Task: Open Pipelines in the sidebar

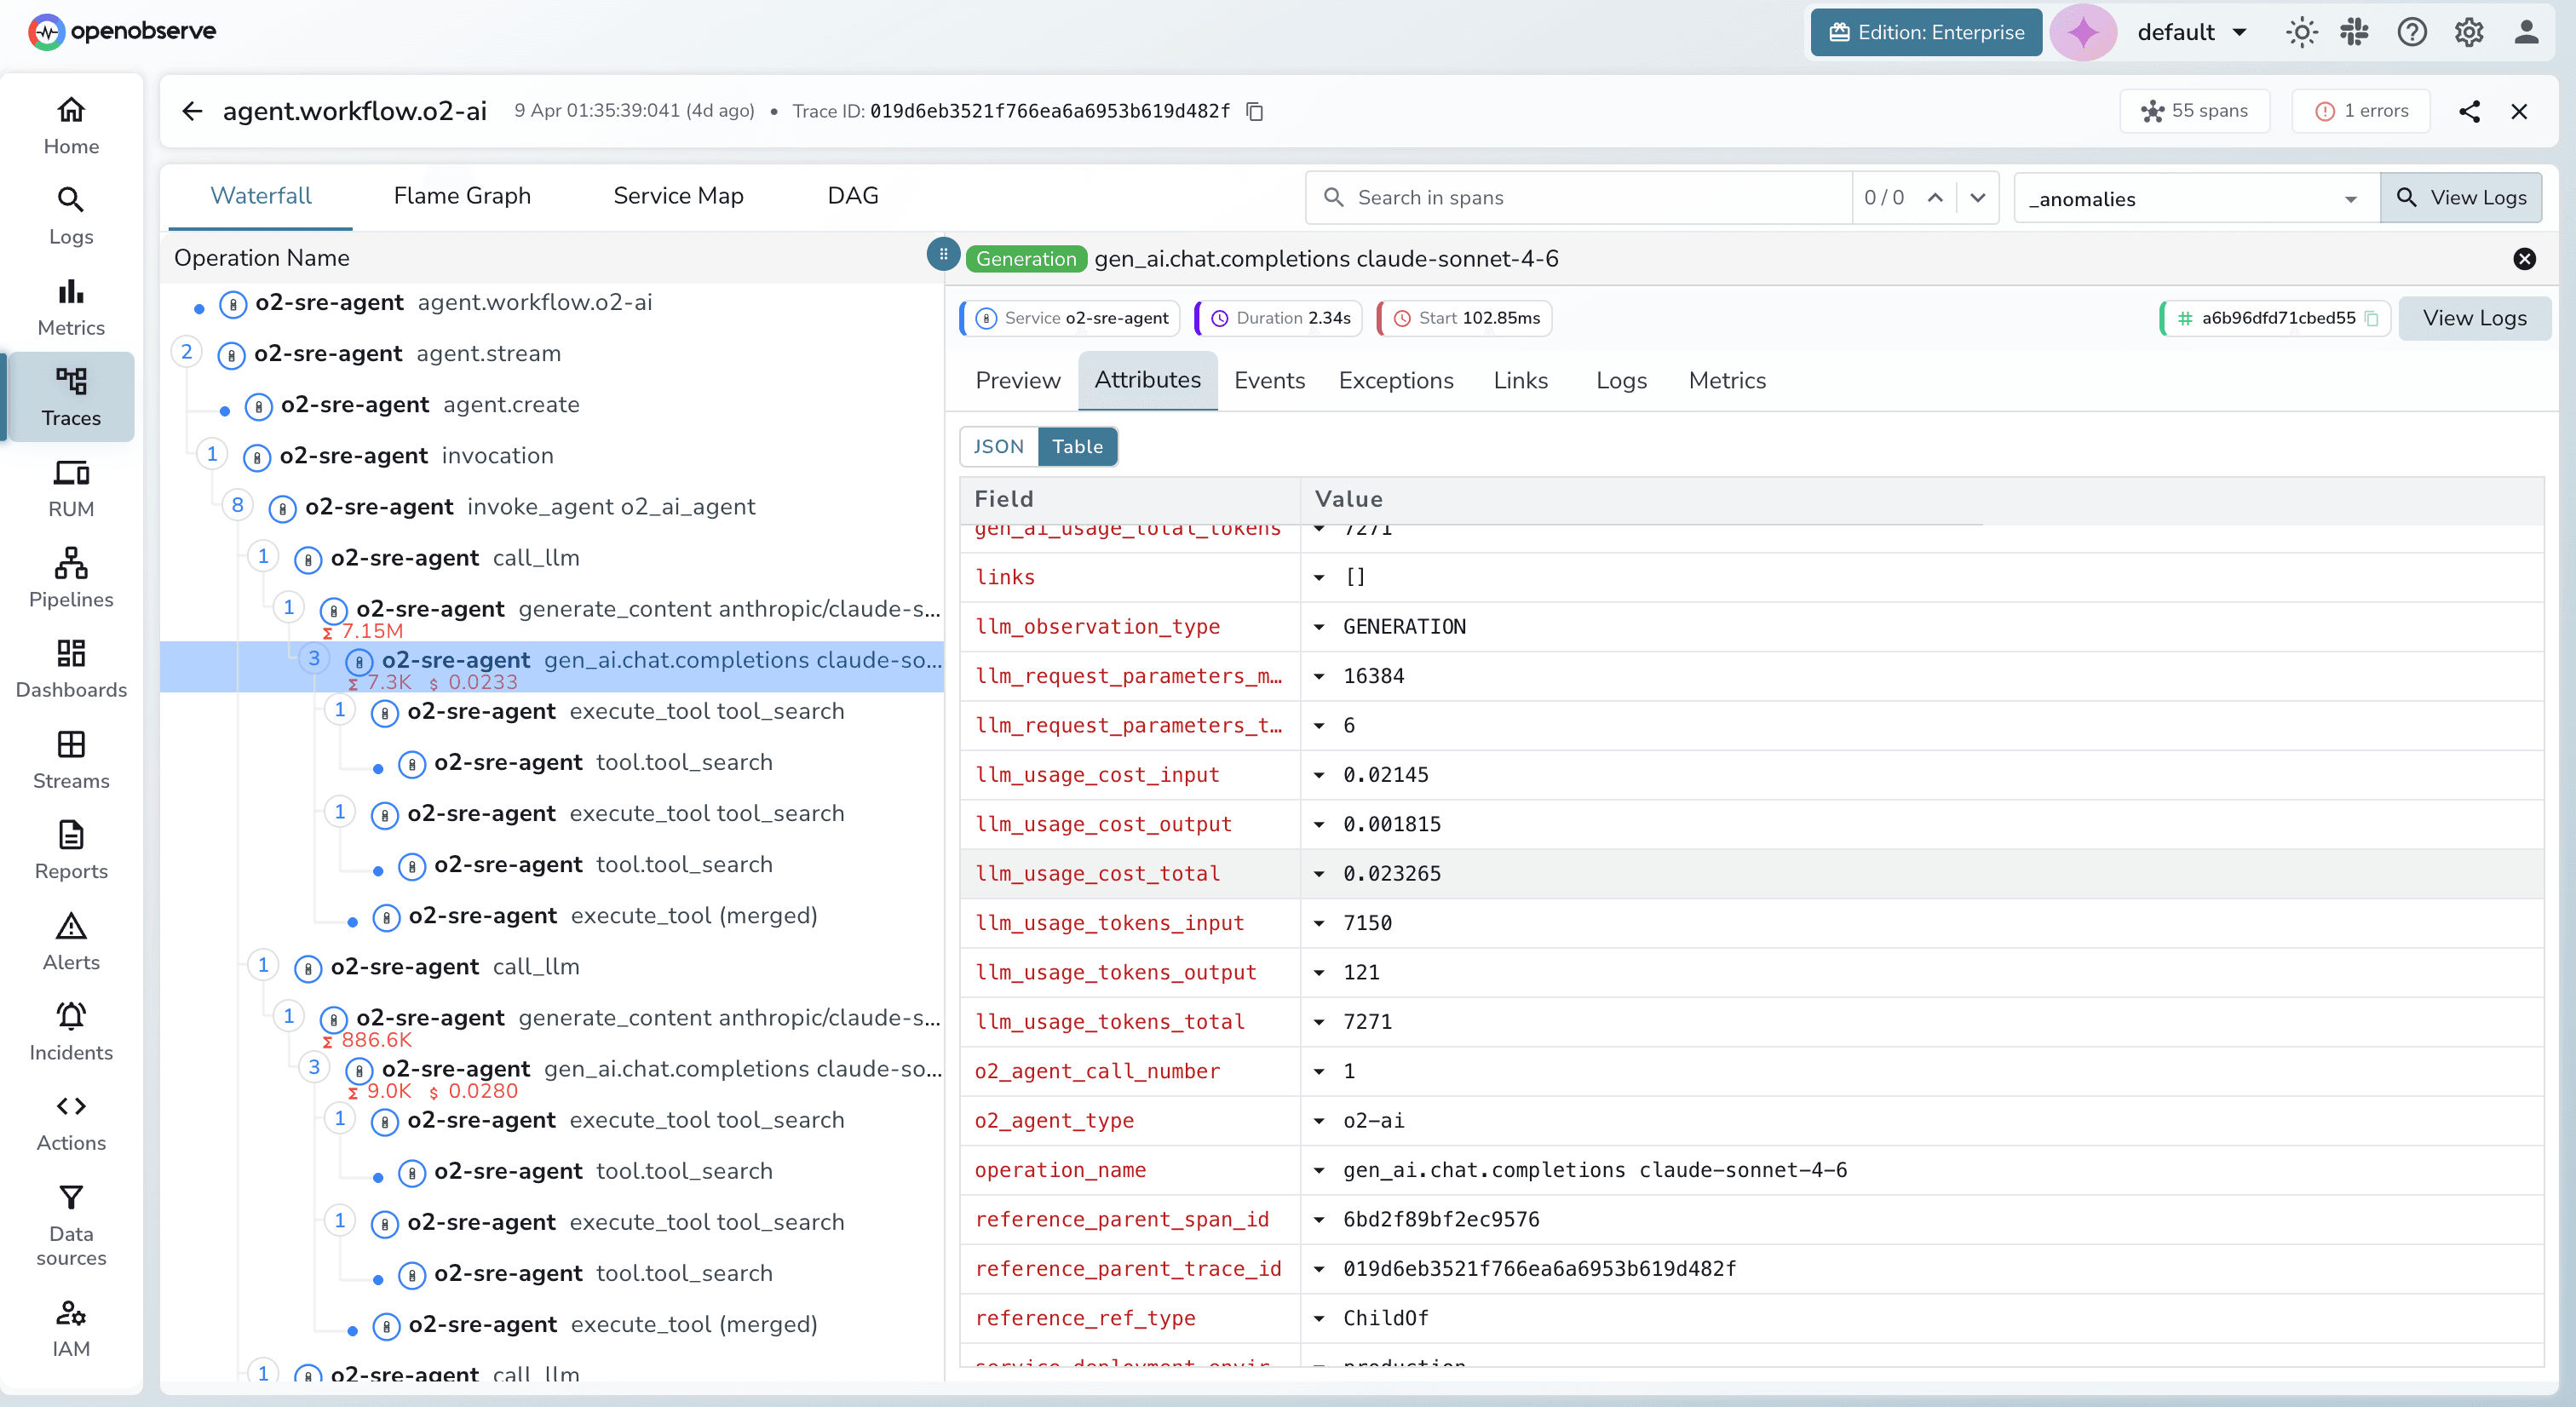Action: pyautogui.click(x=71, y=578)
